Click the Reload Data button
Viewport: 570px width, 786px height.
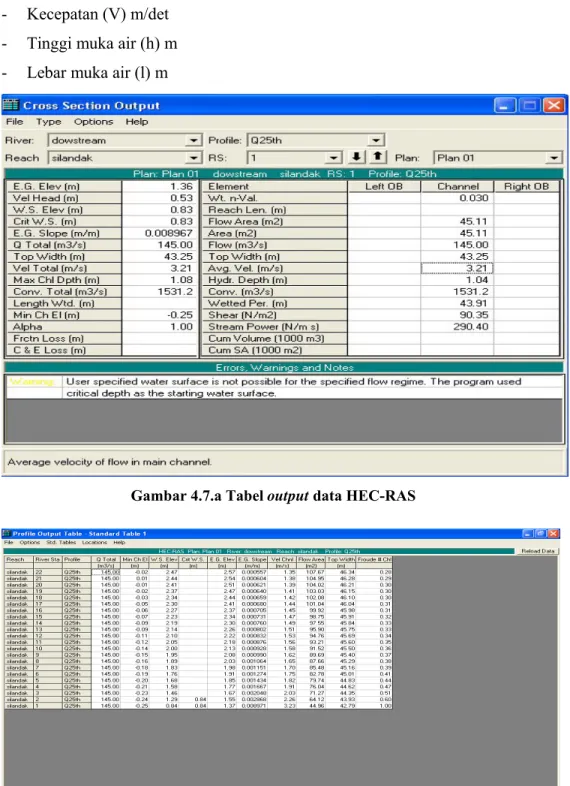click(537, 551)
